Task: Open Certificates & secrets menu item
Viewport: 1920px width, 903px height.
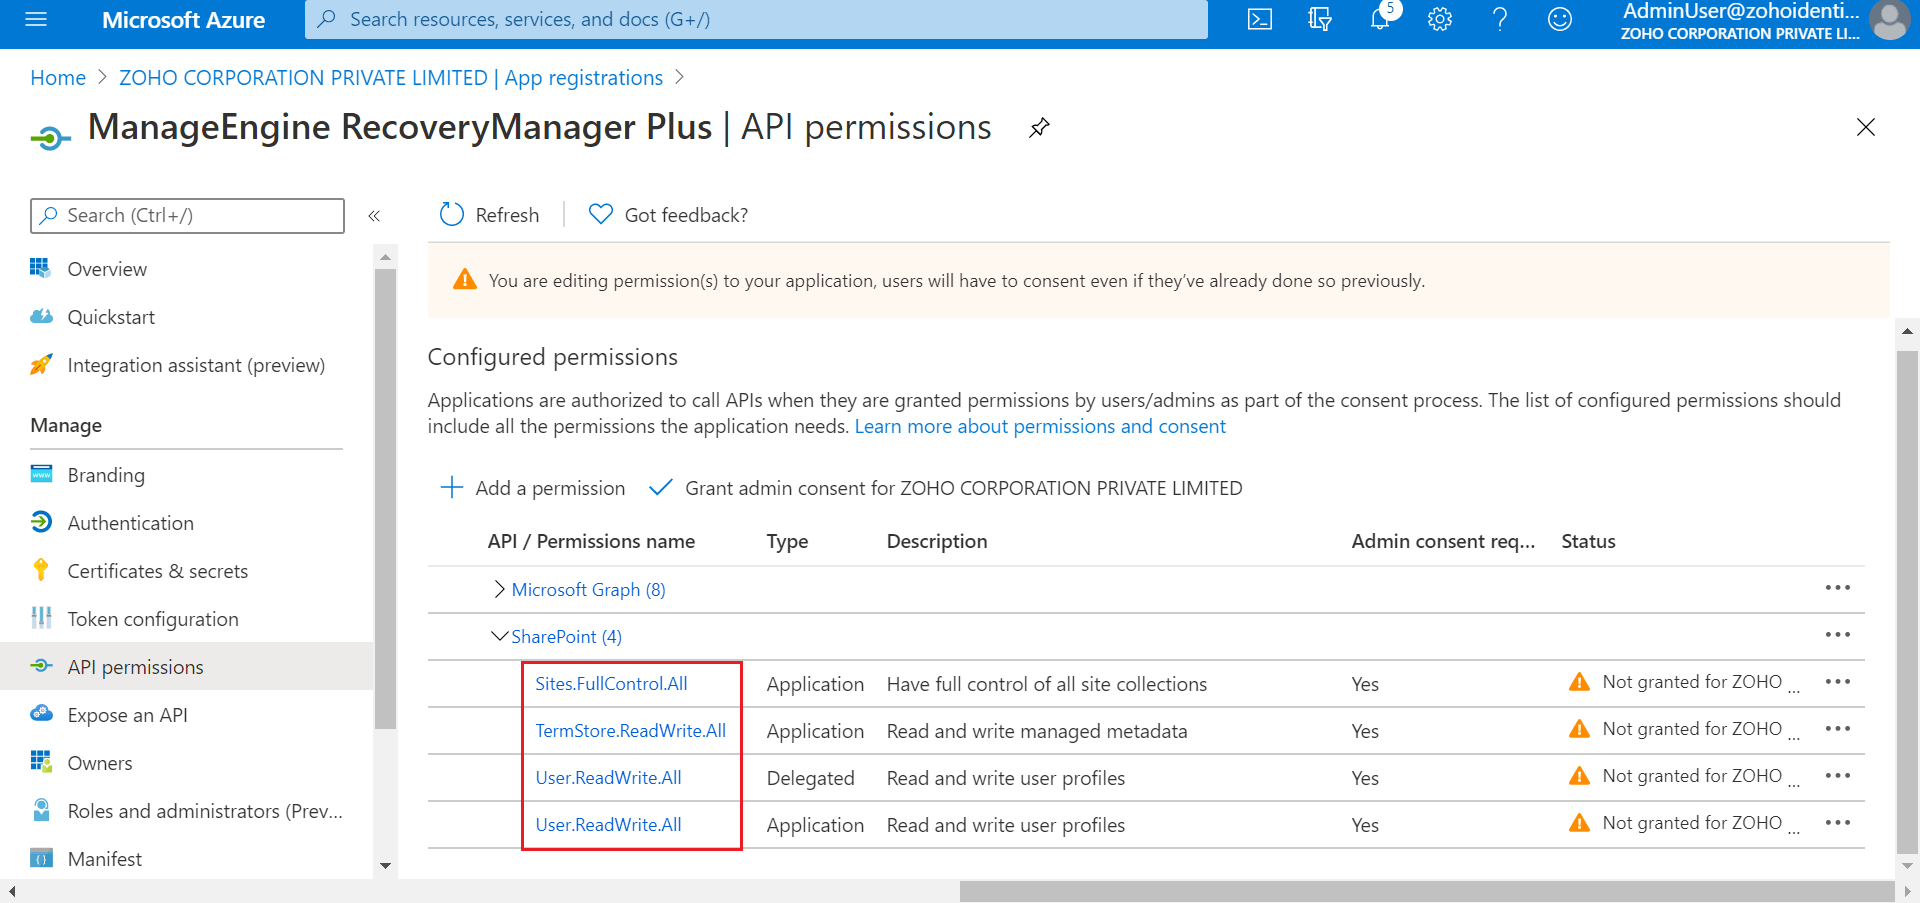Action: click(x=157, y=571)
